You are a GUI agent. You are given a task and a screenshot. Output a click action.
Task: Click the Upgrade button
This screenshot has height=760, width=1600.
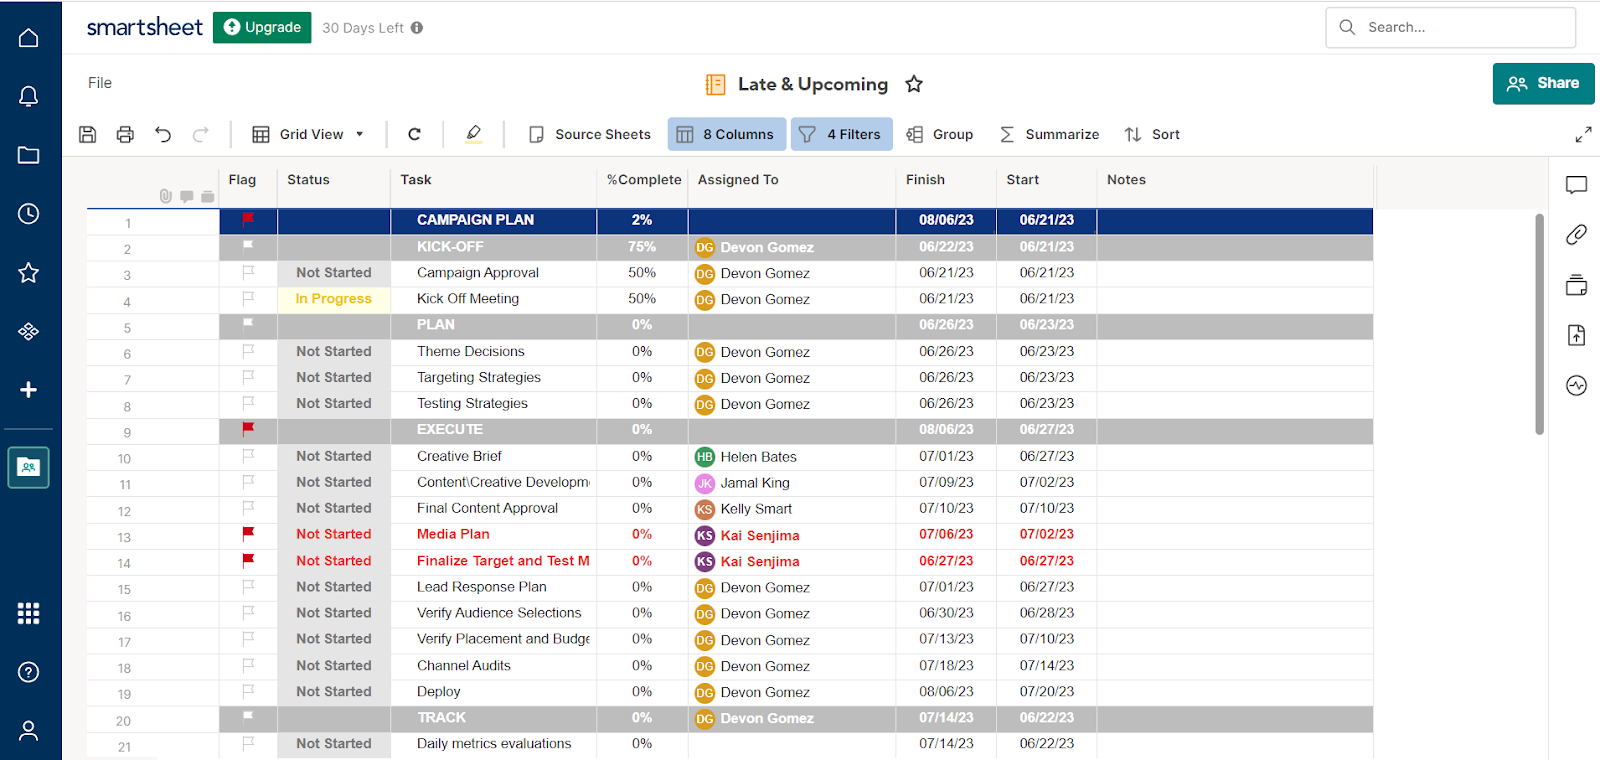tap(262, 28)
